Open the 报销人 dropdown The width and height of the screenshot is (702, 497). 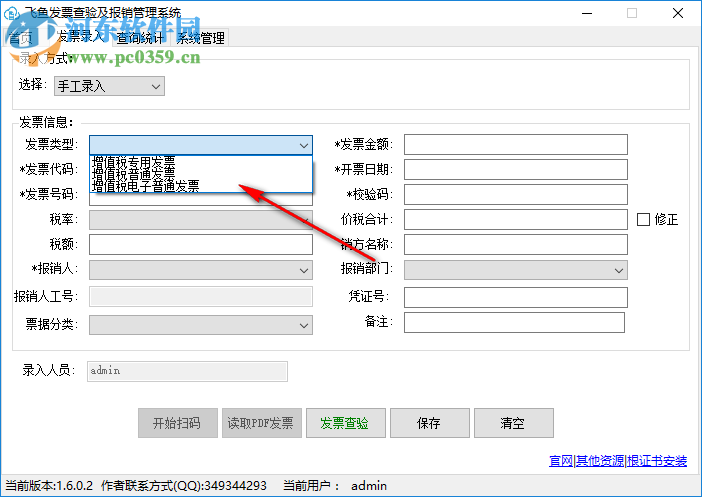pyautogui.click(x=201, y=270)
